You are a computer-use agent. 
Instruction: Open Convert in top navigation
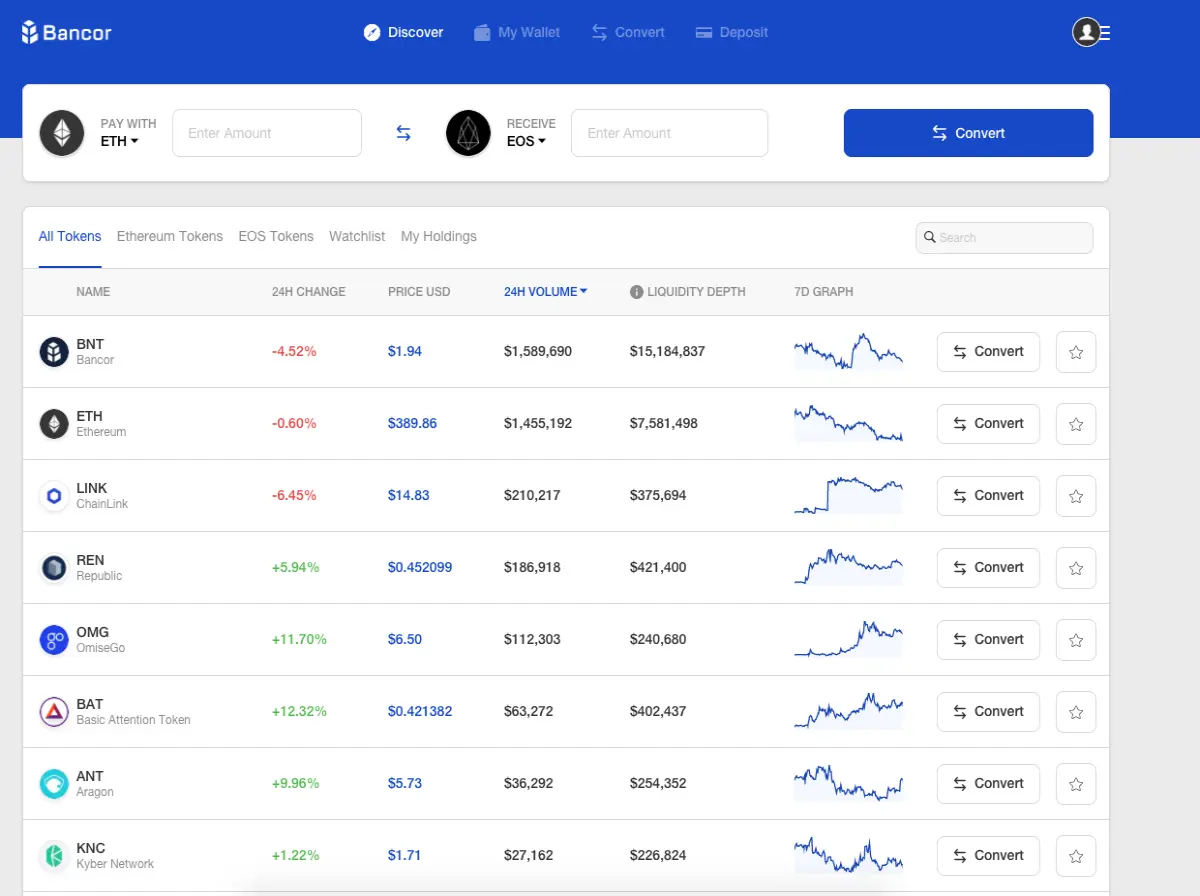click(x=628, y=32)
